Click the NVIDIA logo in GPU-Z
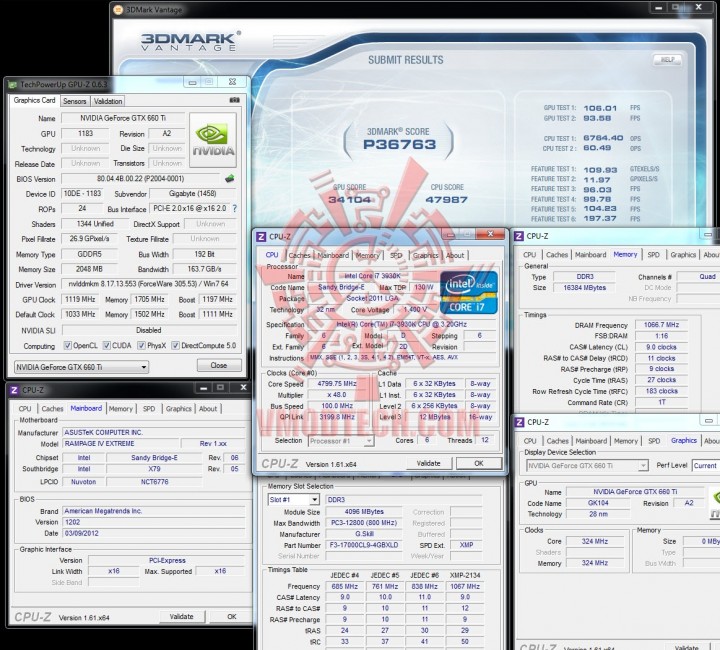This screenshot has width=720, height=650. (213, 140)
